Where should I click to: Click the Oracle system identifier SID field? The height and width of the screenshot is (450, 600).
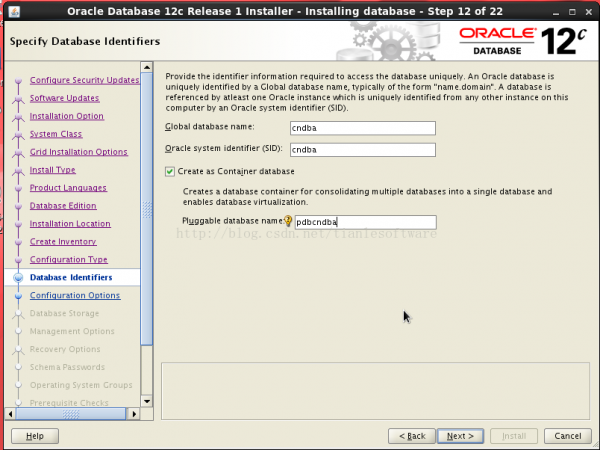click(362, 150)
